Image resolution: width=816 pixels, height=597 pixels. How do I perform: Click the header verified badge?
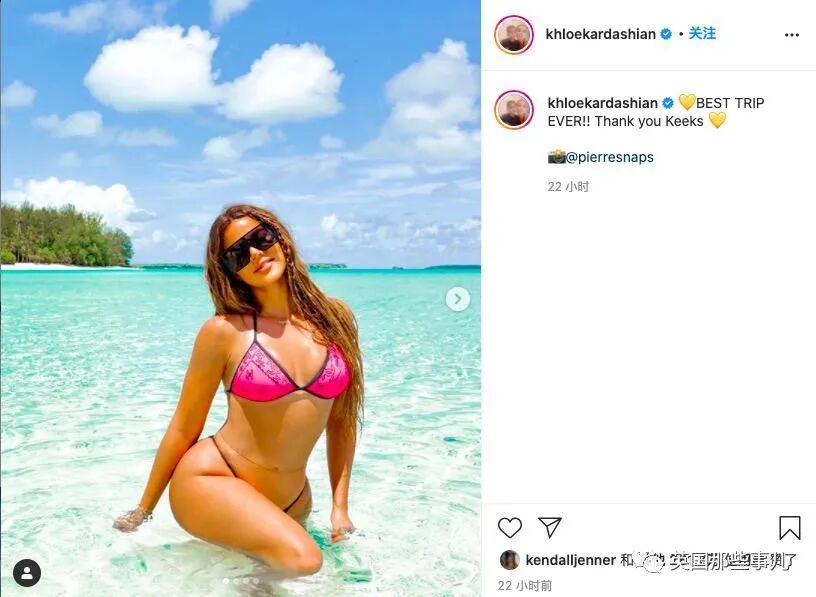tap(666, 34)
